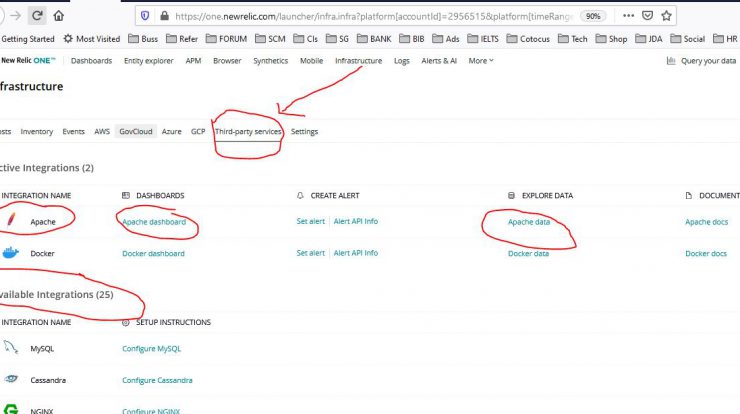
Task: Open Most Visited gear bookmark
Action: pyautogui.click(x=92, y=39)
